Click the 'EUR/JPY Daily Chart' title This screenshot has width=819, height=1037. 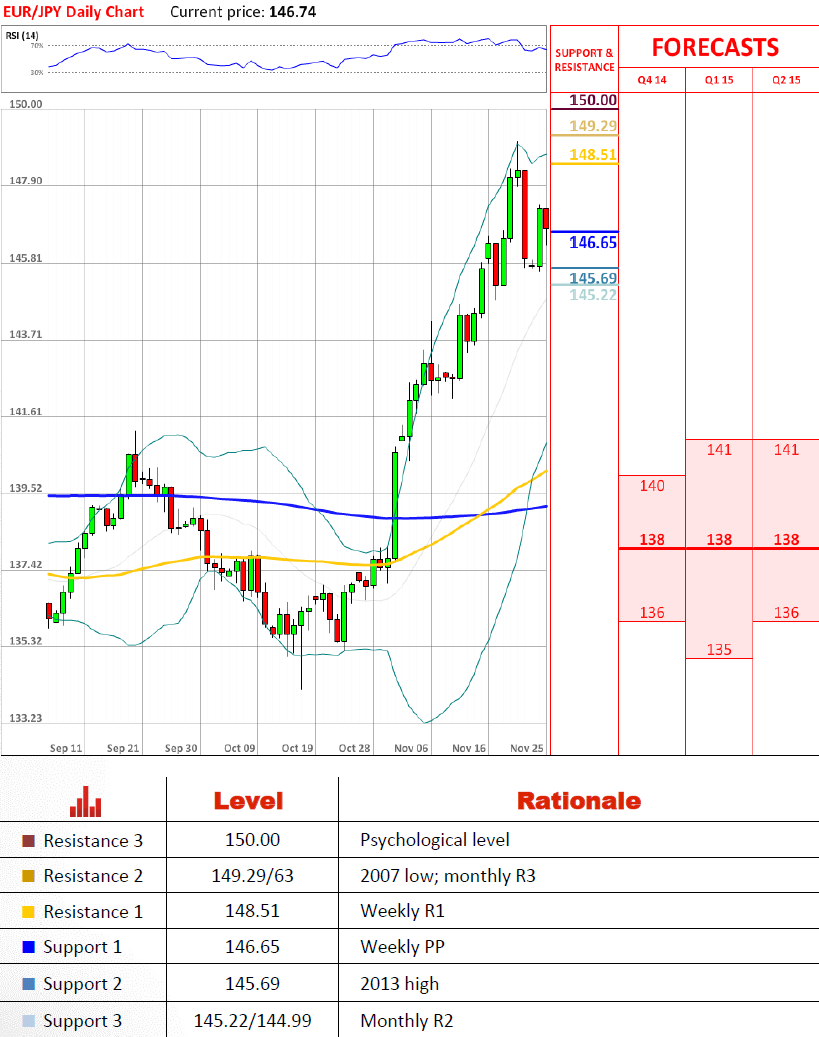click(74, 12)
